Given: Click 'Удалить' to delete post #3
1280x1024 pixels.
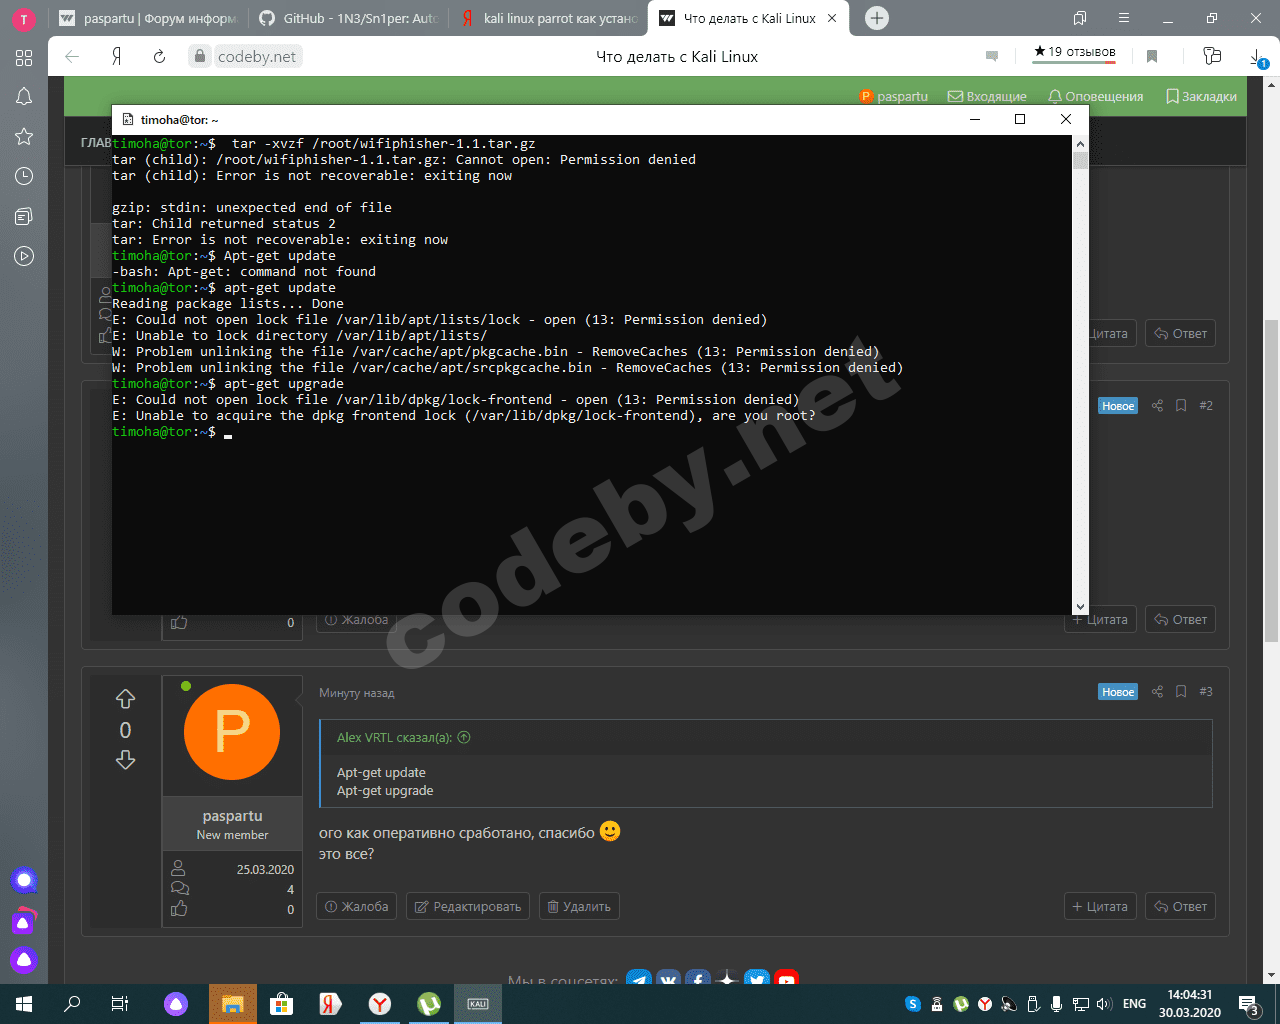Looking at the screenshot, I should (579, 907).
